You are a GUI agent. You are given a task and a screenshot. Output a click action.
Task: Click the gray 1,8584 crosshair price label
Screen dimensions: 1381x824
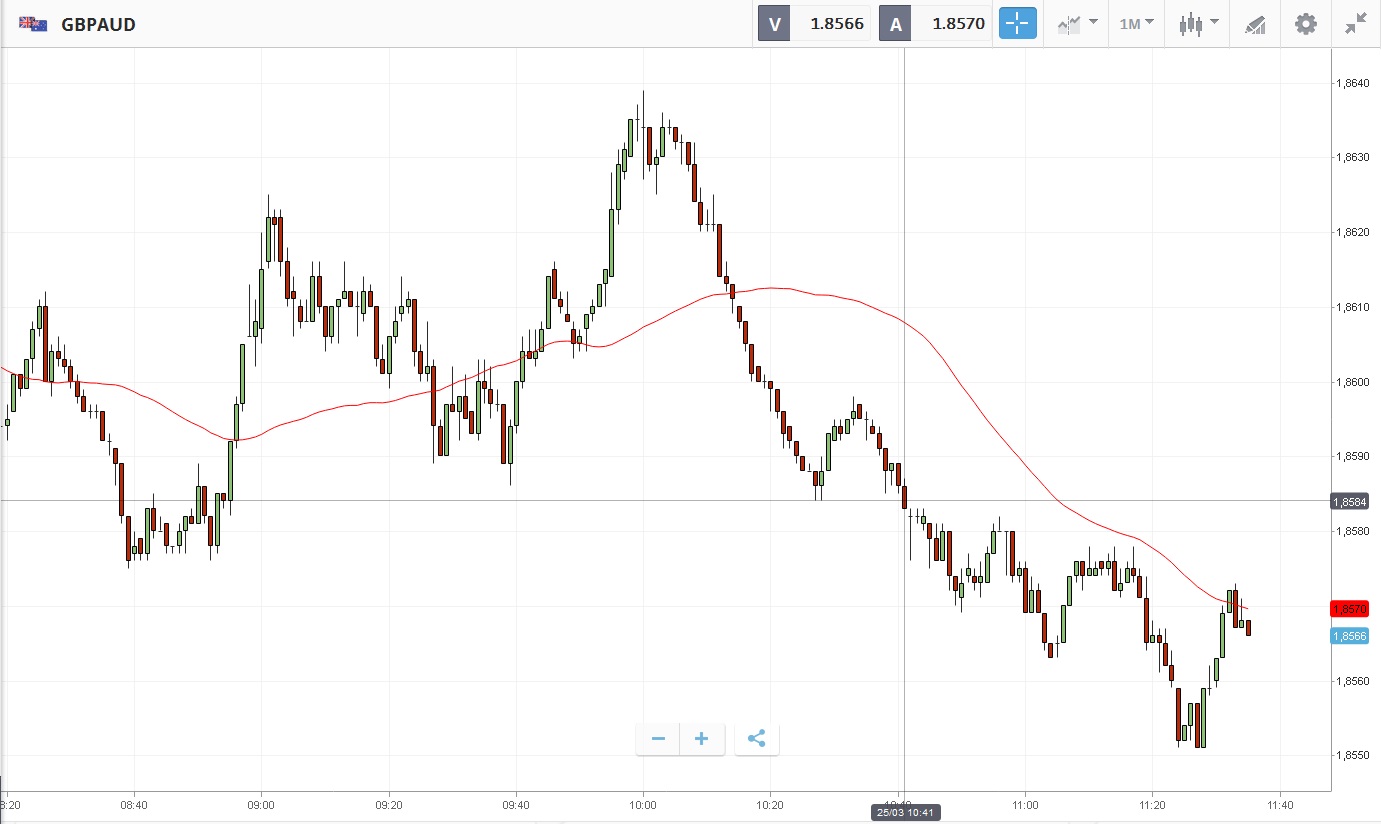click(1355, 501)
